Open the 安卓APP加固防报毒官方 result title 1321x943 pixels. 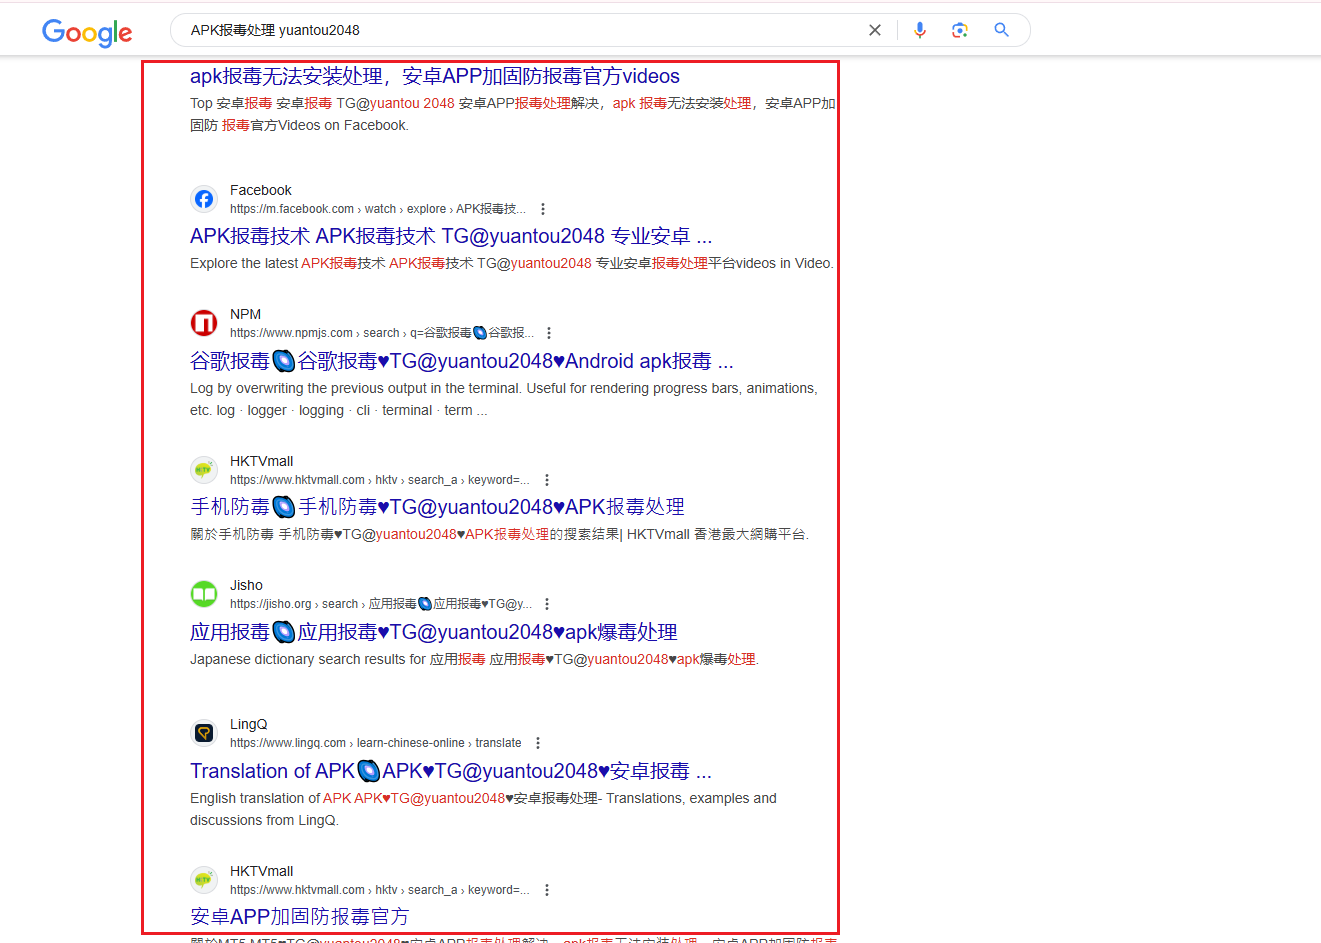300,917
